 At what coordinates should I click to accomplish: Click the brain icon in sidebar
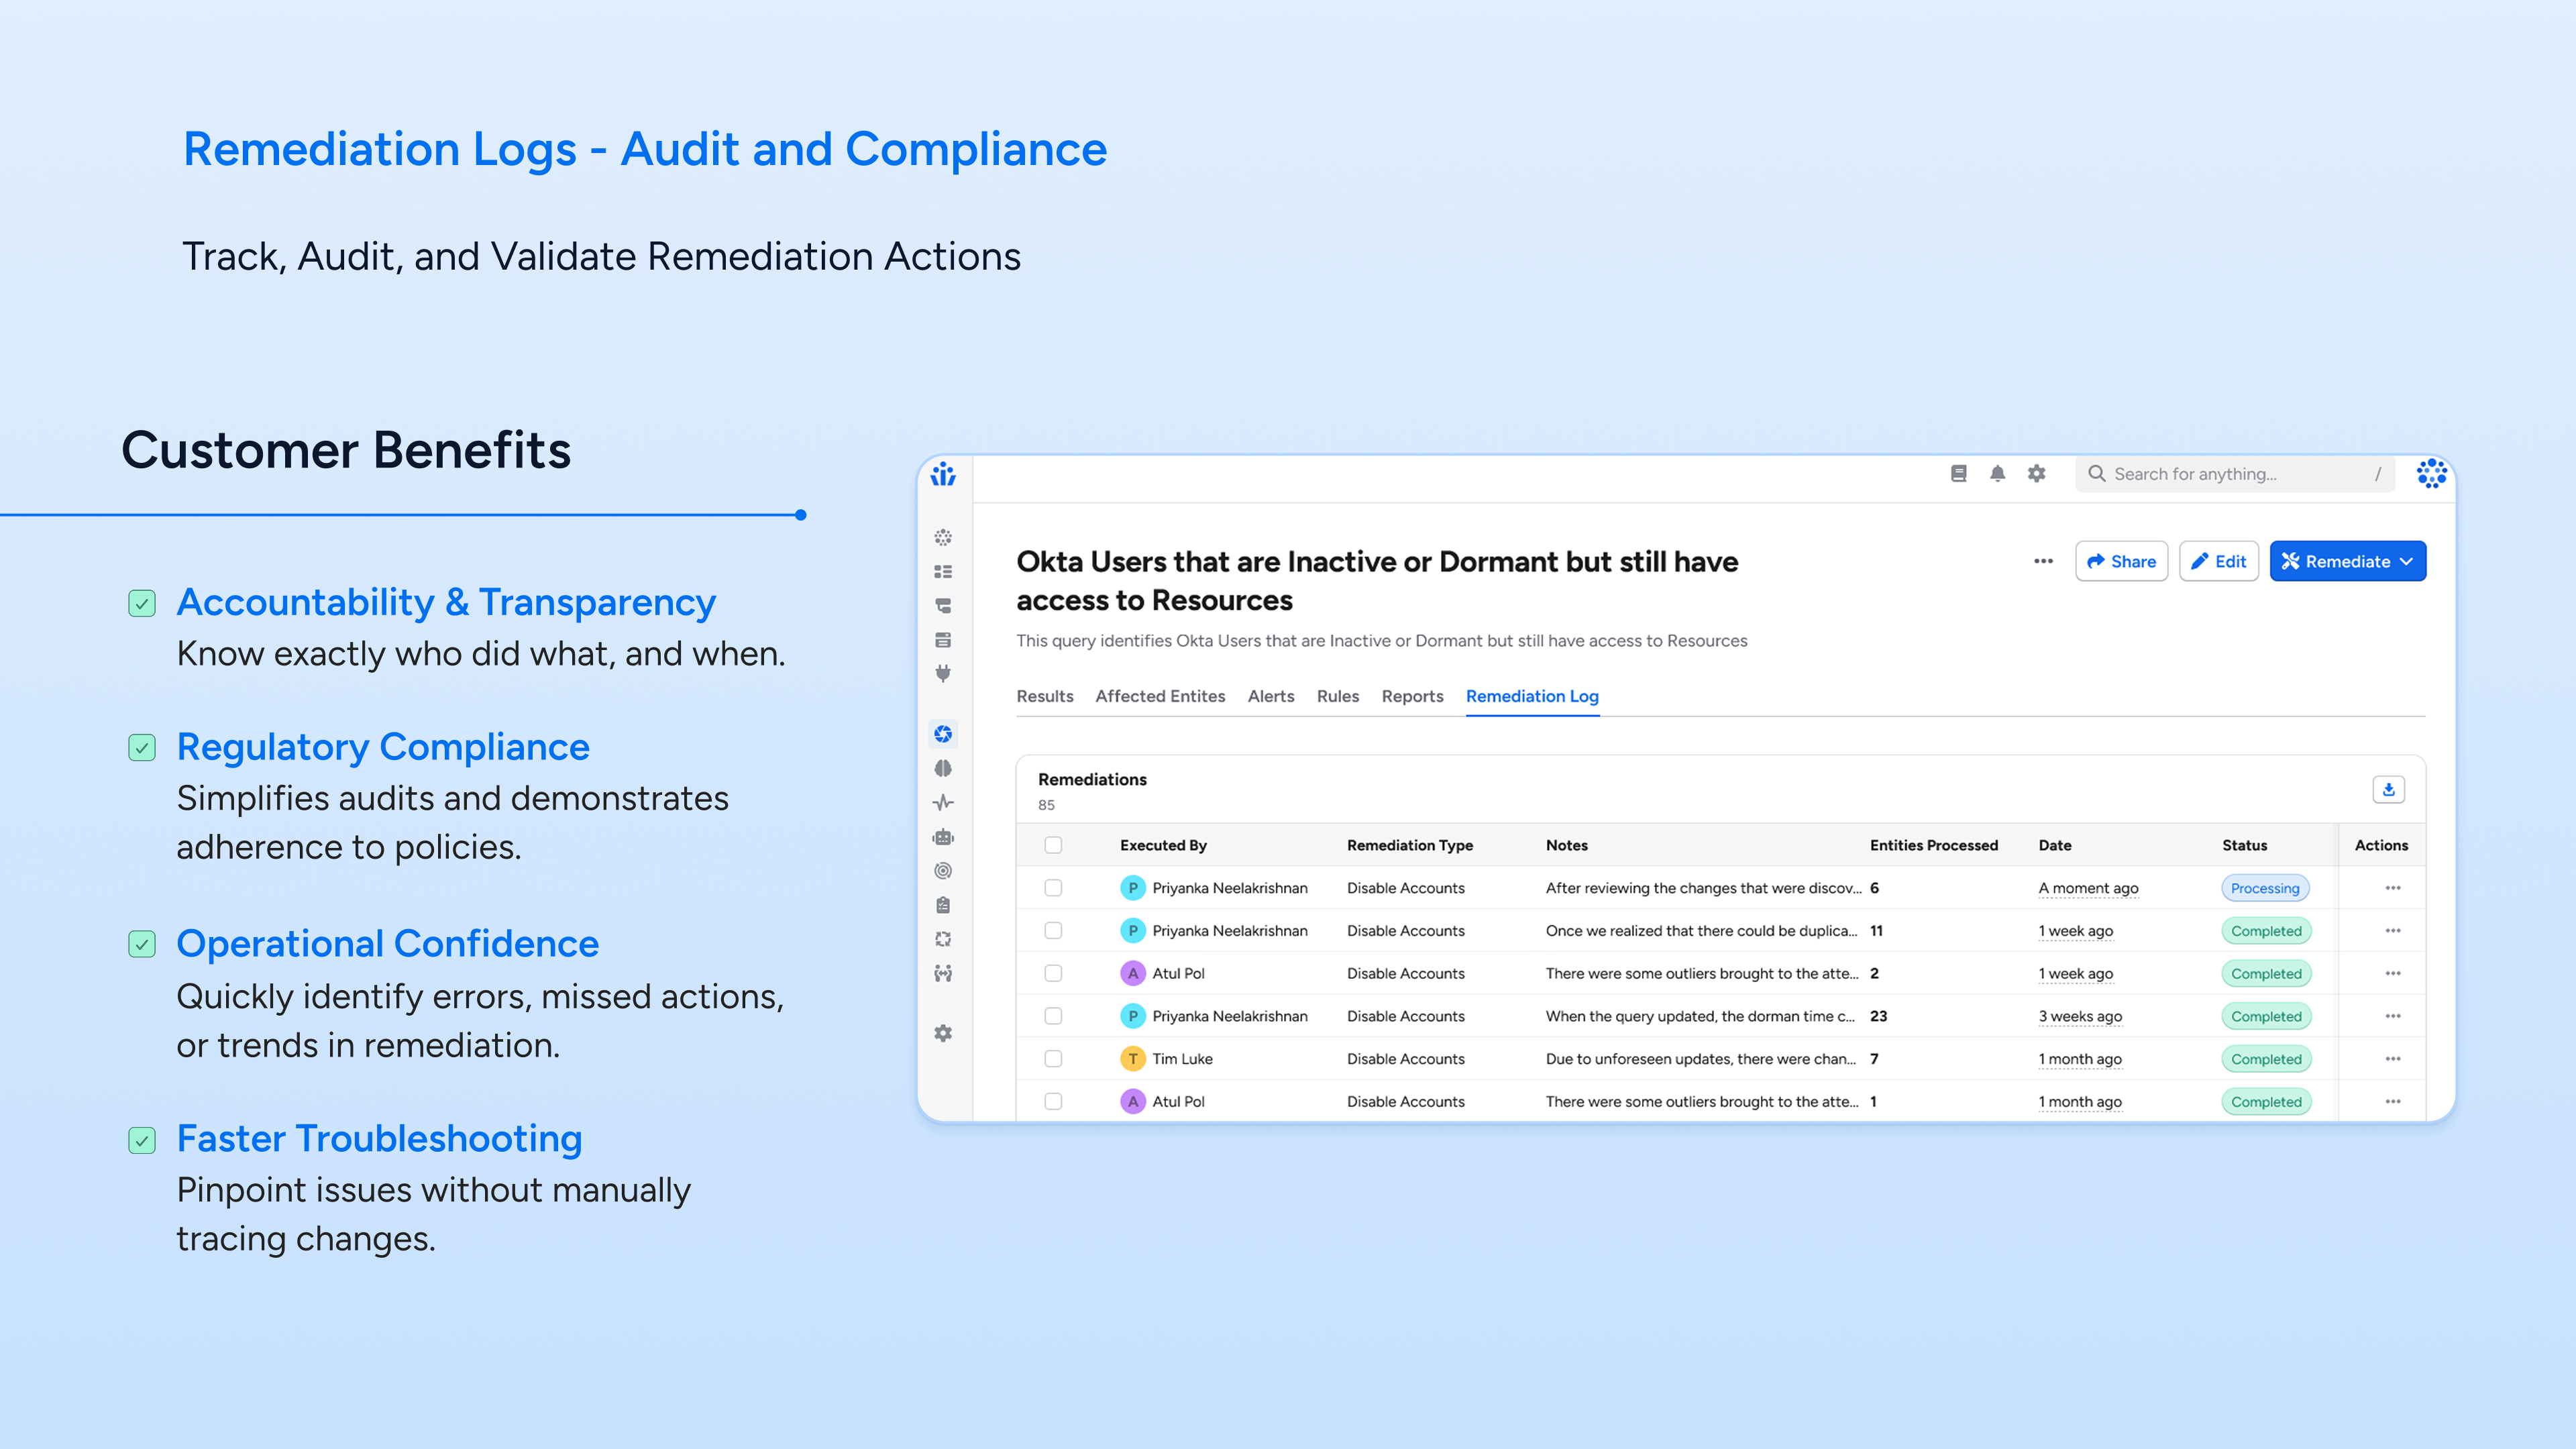click(943, 768)
